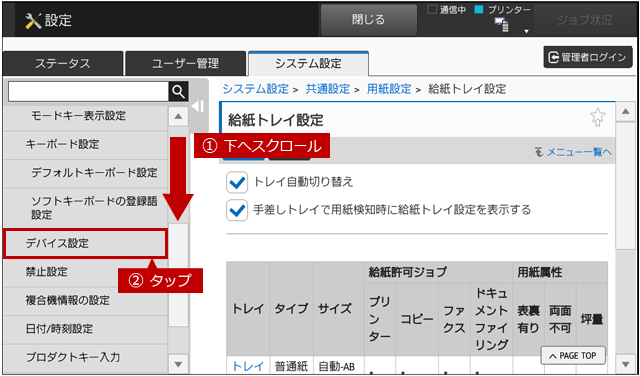The height and width of the screenshot is (376, 640).
Task: Select キーボード設定 menu item
Action: tap(85, 145)
